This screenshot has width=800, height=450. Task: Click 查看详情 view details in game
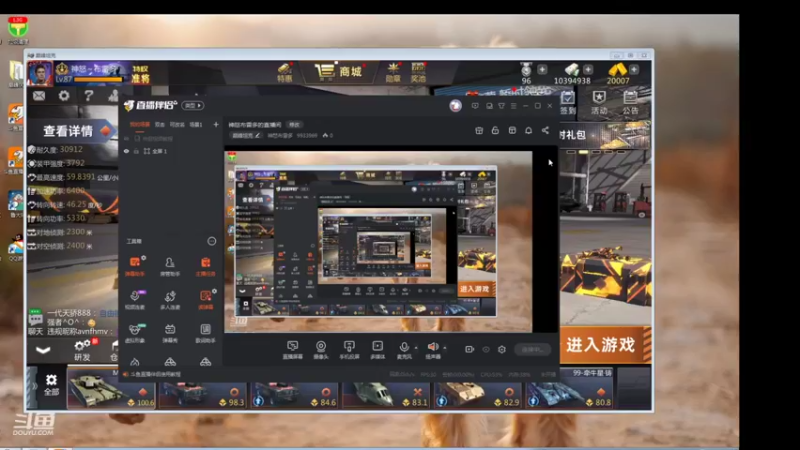click(71, 131)
